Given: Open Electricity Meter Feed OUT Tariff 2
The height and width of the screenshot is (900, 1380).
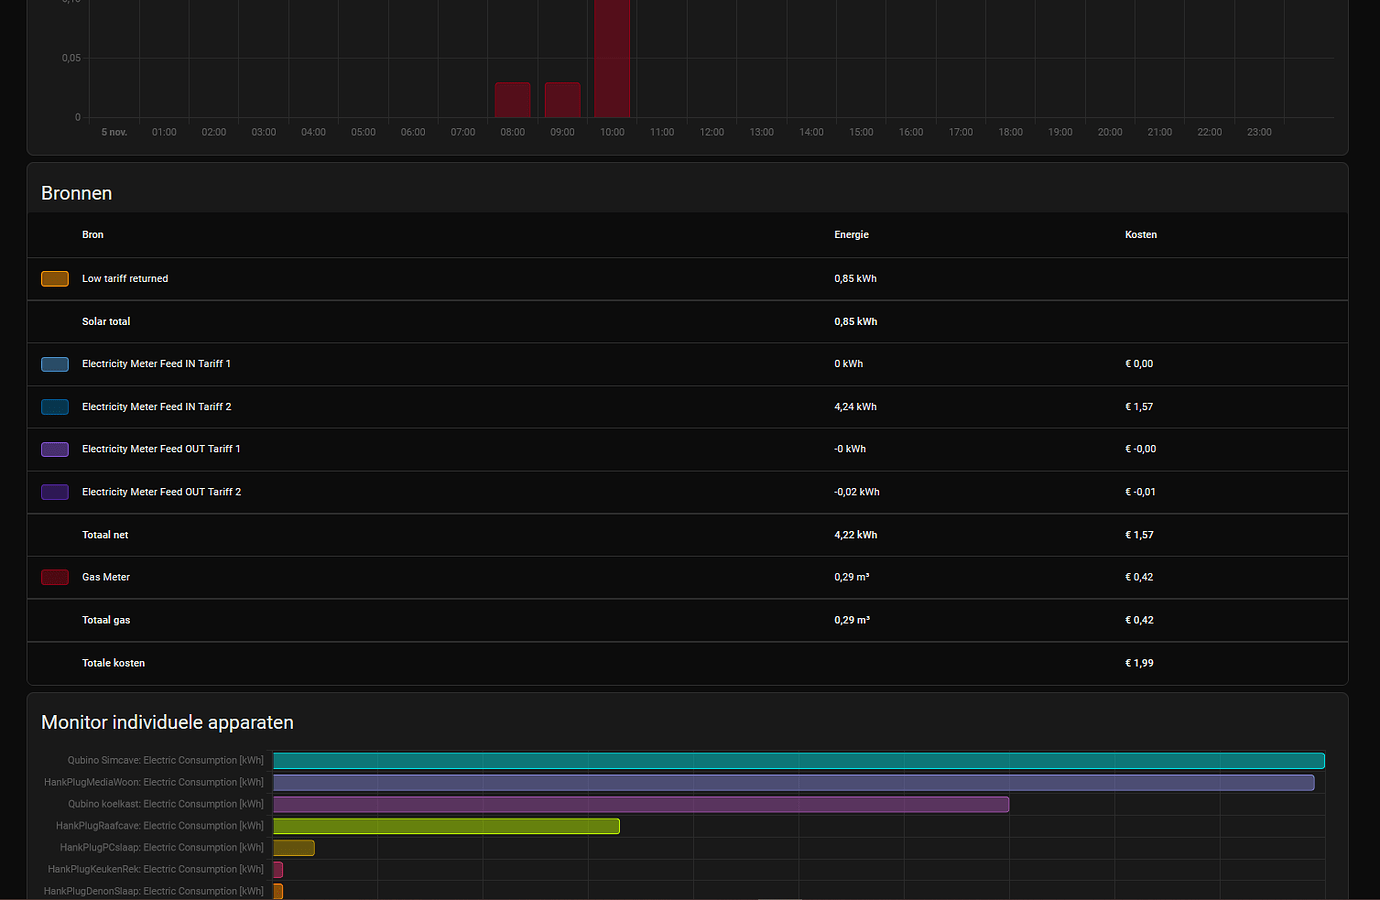Looking at the screenshot, I should (x=162, y=492).
